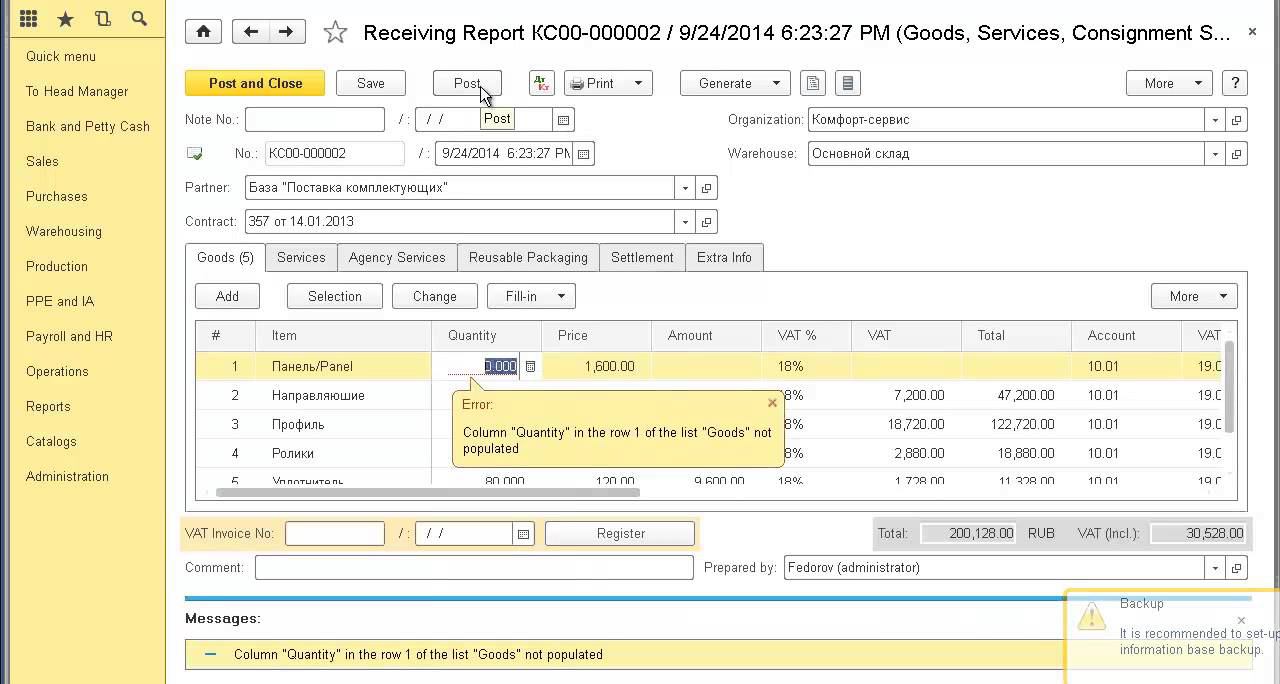The width and height of the screenshot is (1280, 684).
Task: Go to the Home page button
Action: 203,32
